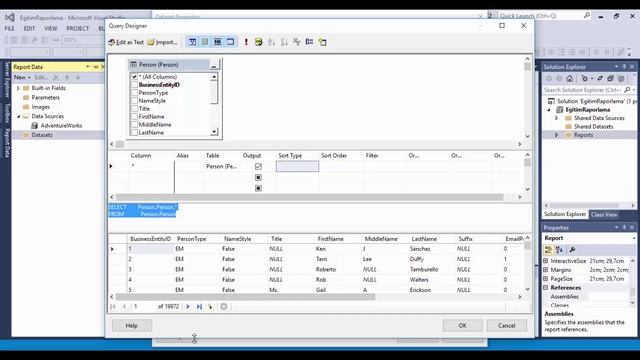Screen dimensions: 640x360
Task: Open the FILE menu
Action: point(9,29)
